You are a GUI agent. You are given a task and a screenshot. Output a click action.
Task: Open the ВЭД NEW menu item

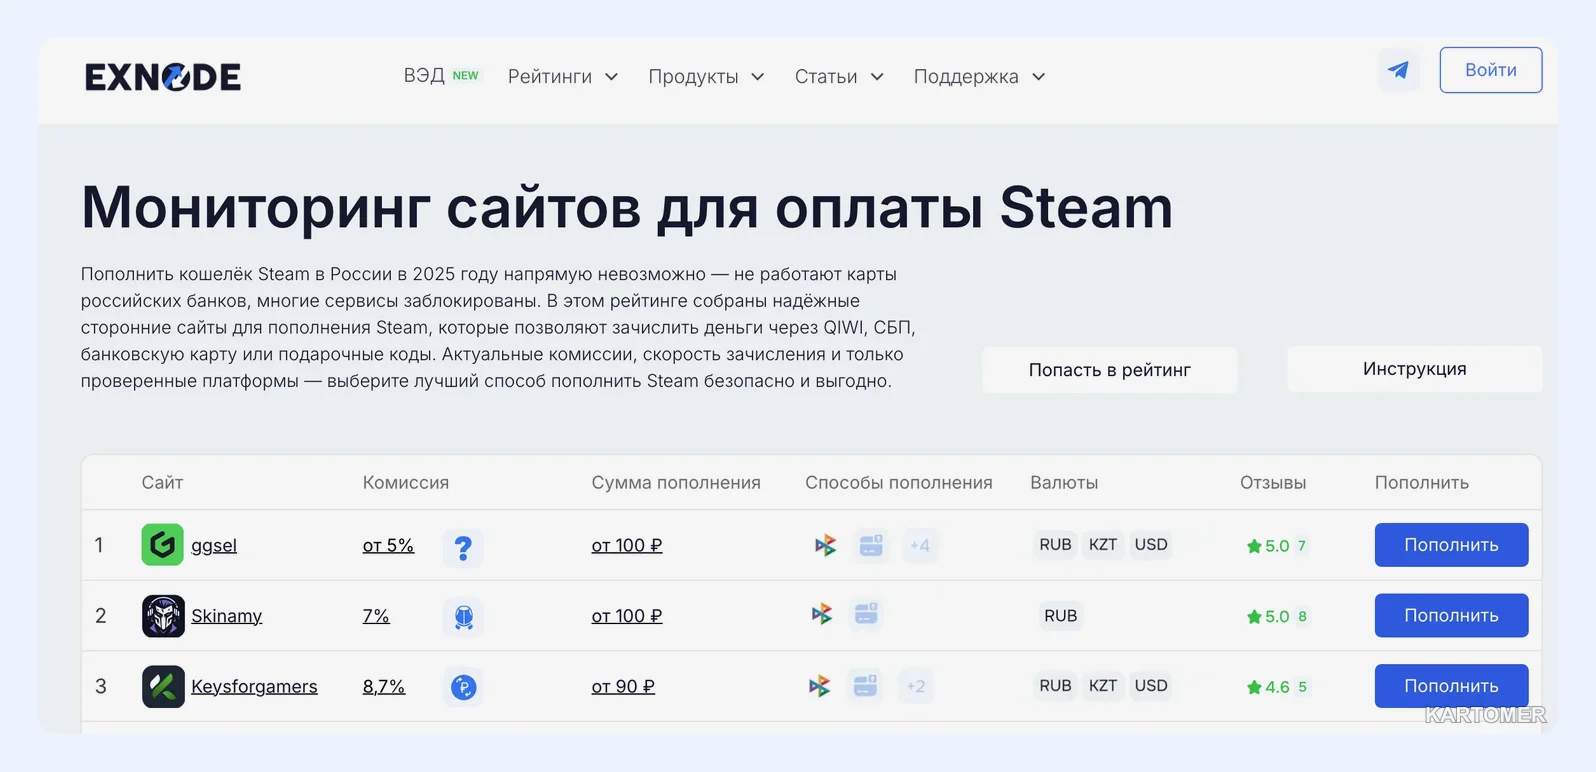(x=441, y=76)
